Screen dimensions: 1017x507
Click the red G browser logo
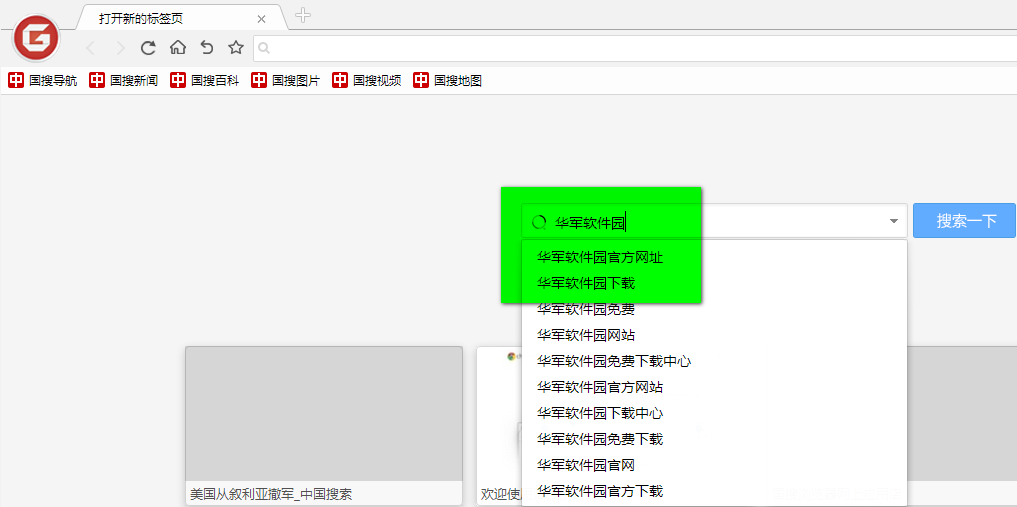36,38
